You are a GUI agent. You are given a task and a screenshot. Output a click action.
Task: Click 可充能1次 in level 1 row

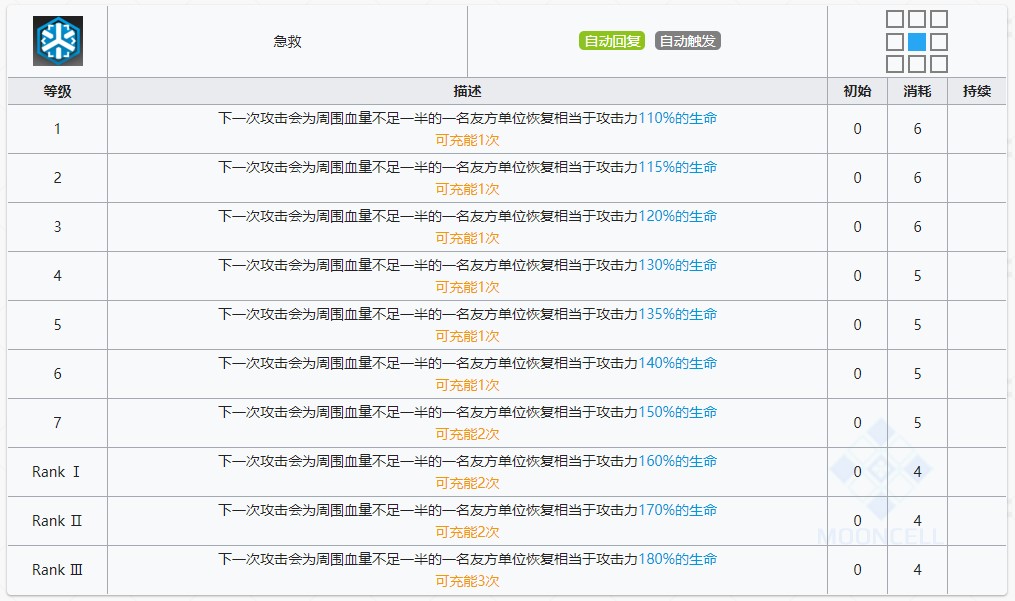tap(467, 140)
